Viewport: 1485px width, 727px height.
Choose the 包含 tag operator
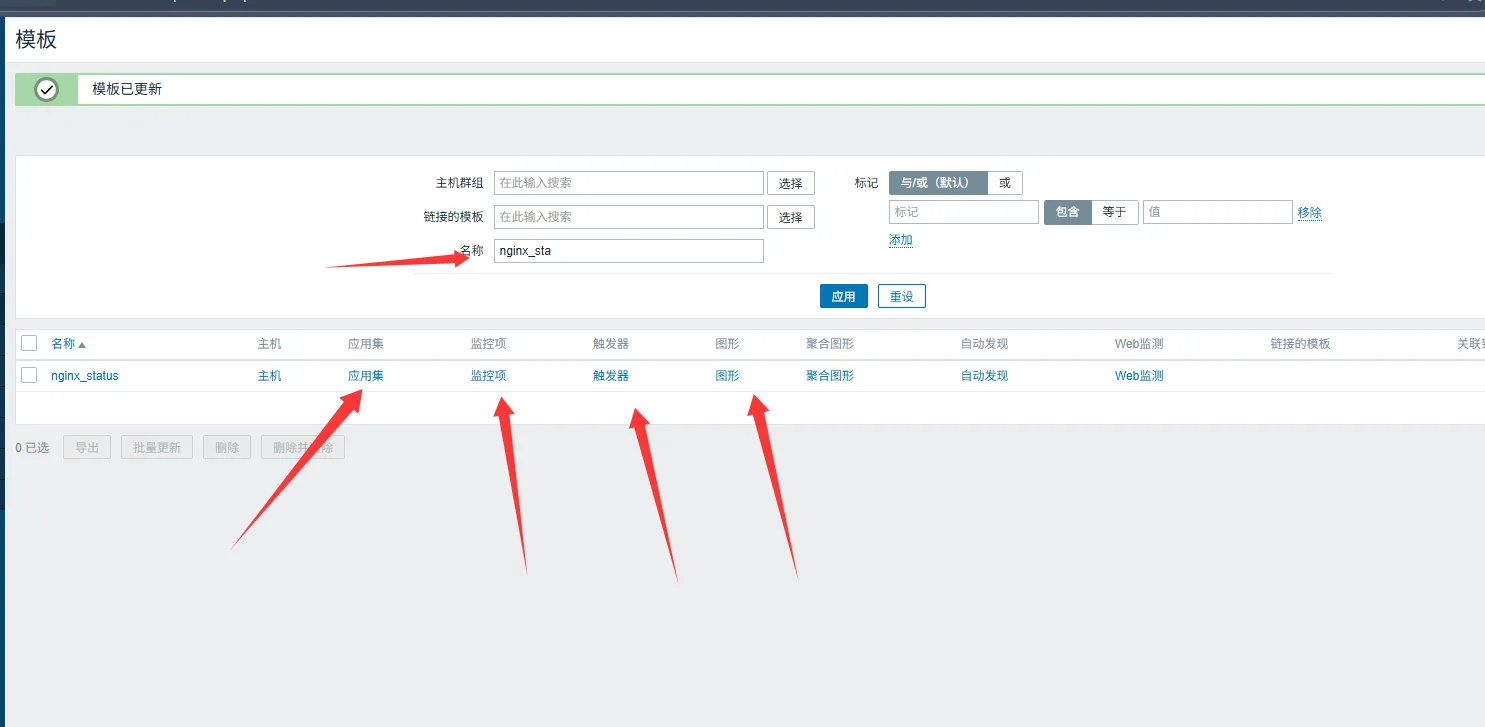[1067, 212]
